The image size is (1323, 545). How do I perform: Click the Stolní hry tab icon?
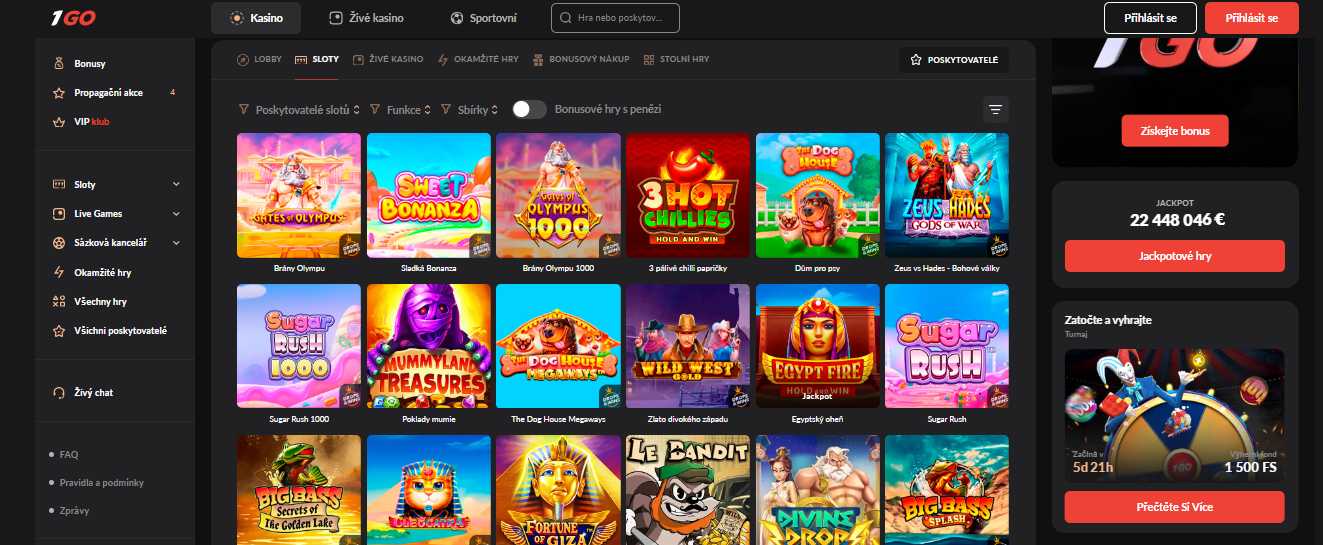tap(649, 60)
